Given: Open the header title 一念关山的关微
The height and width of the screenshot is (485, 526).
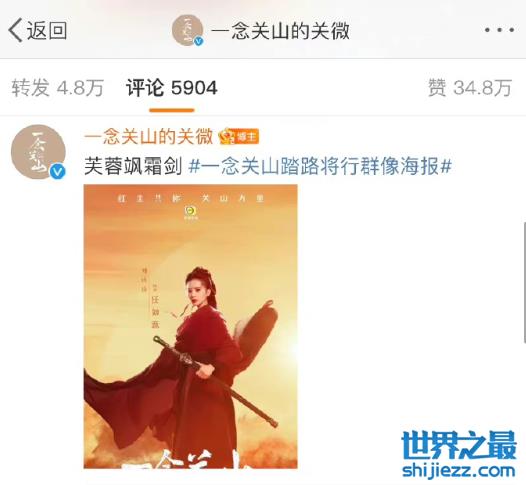Looking at the screenshot, I should click(280, 31).
